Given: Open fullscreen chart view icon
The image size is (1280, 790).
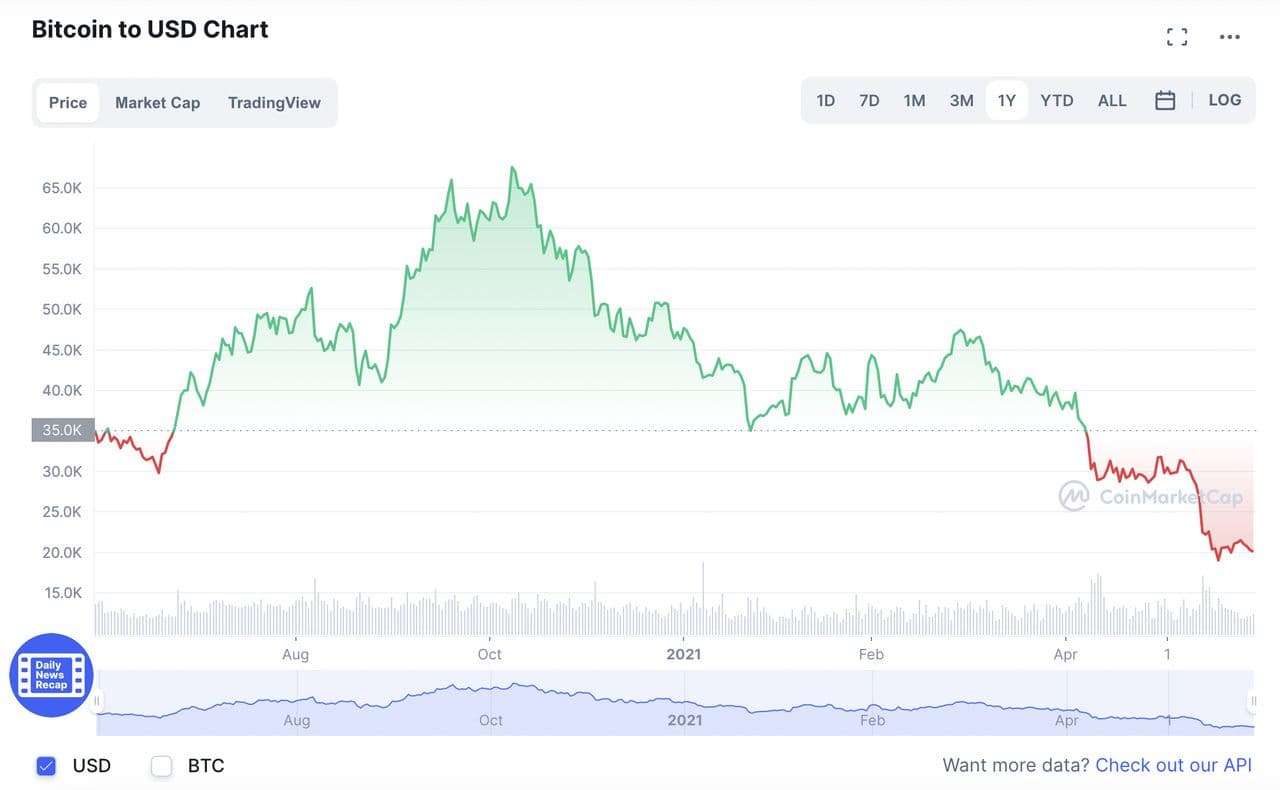Looking at the screenshot, I should click(x=1177, y=37).
